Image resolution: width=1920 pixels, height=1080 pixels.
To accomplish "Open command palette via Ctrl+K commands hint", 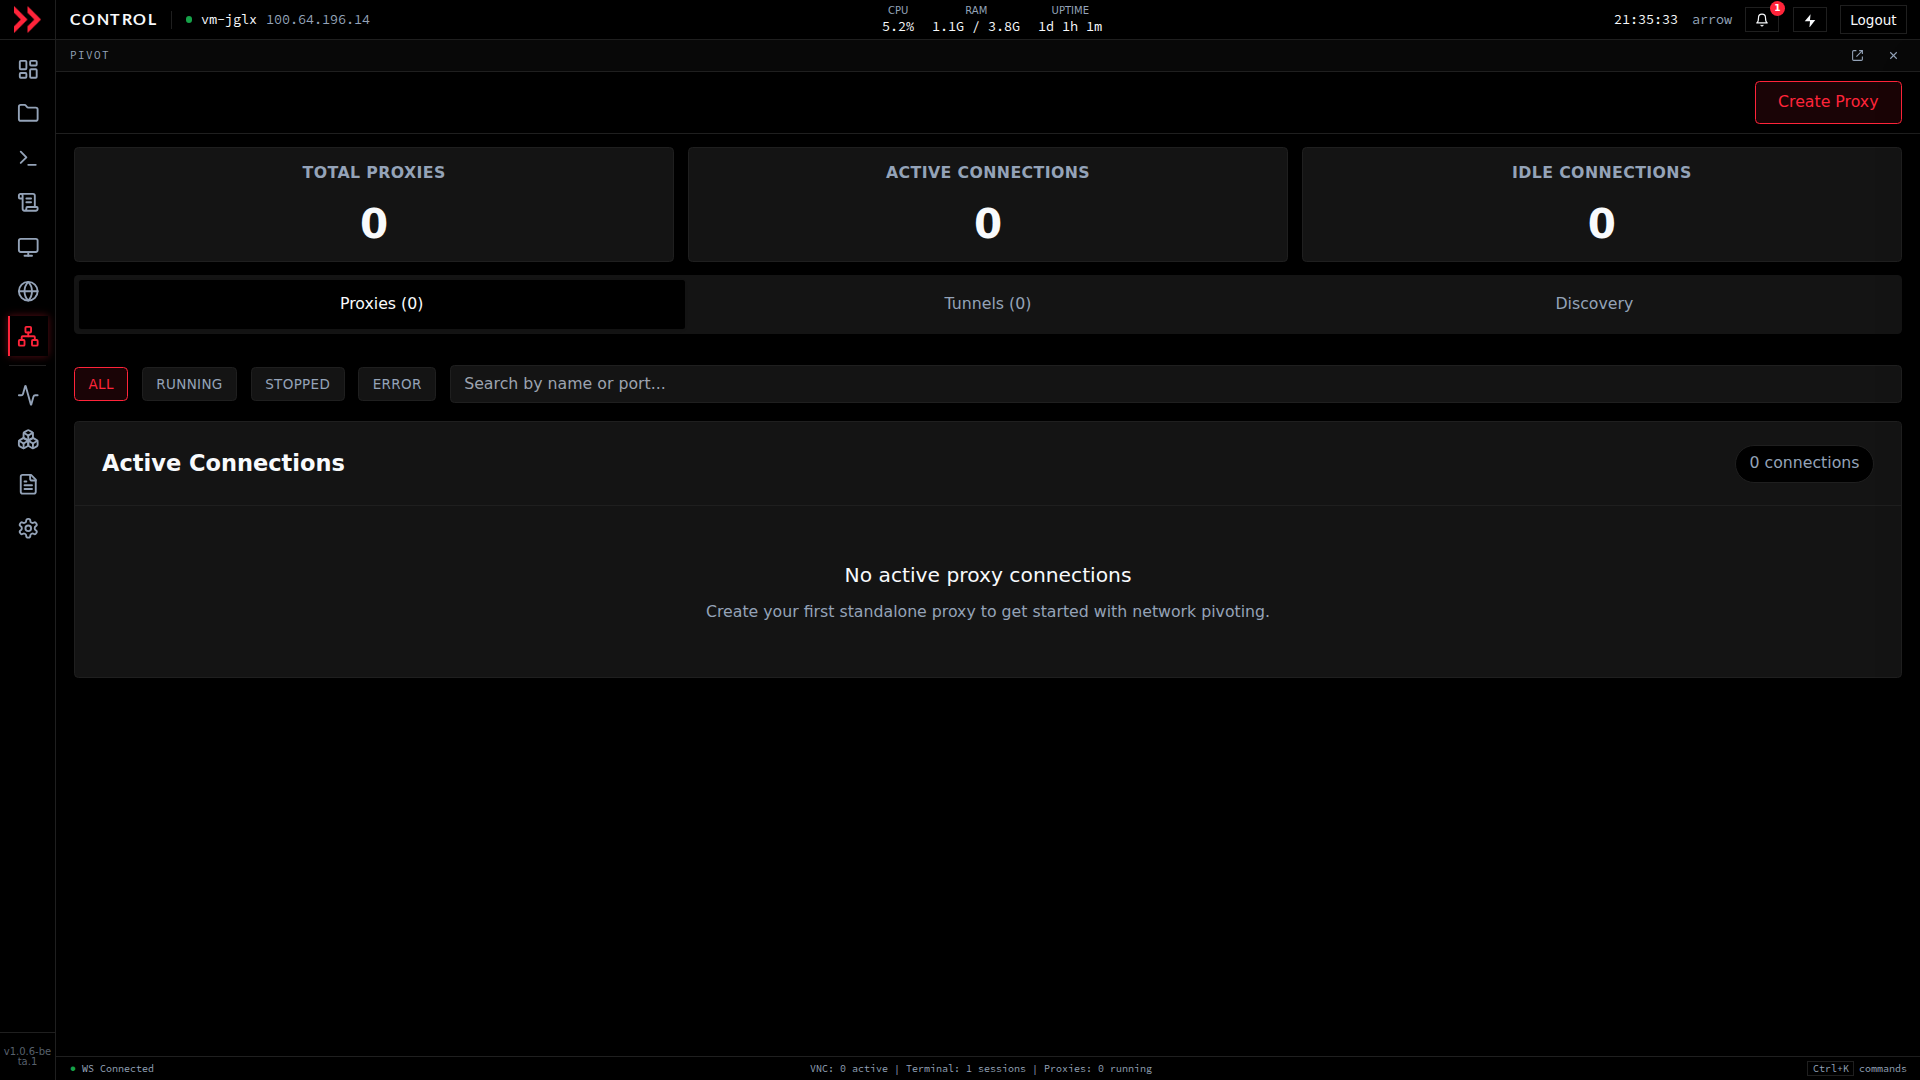I will point(1859,1069).
